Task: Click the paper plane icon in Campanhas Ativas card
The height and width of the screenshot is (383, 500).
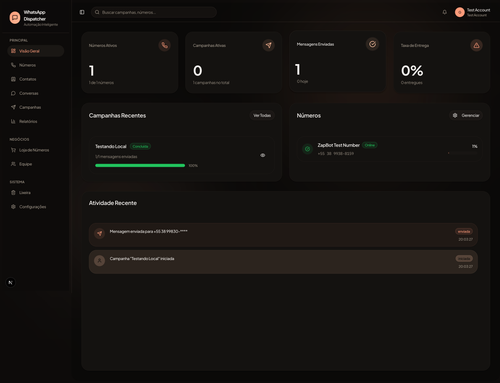Action: point(269,45)
